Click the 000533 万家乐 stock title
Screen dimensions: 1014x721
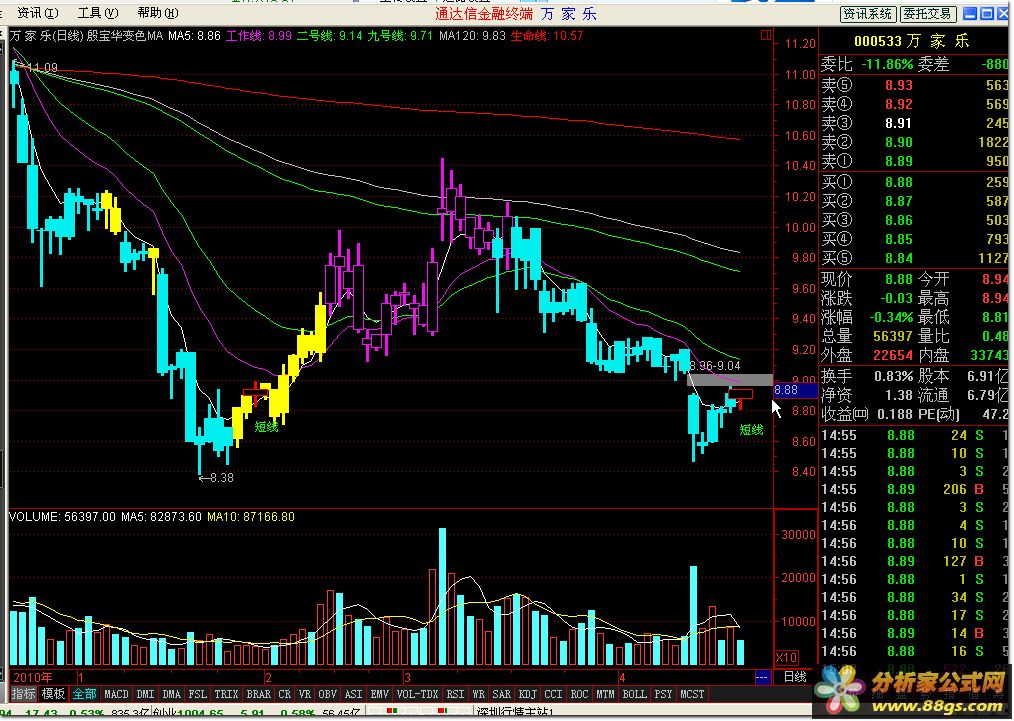[912, 41]
